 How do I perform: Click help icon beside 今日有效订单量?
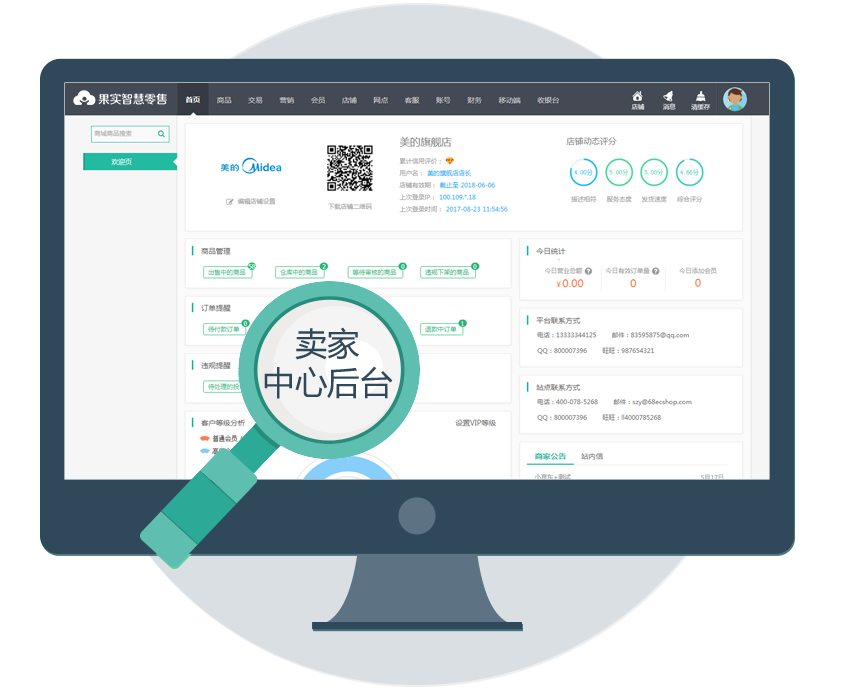click(x=655, y=271)
